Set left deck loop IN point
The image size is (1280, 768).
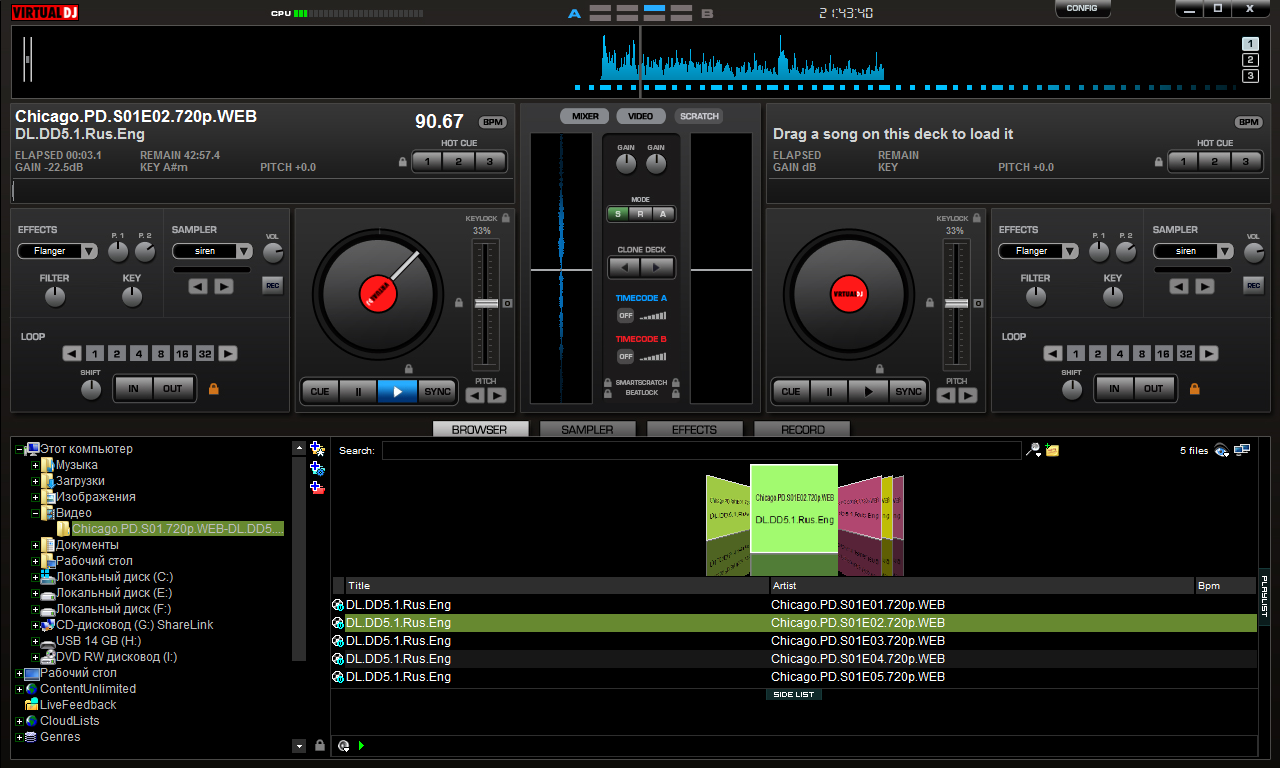tap(133, 389)
